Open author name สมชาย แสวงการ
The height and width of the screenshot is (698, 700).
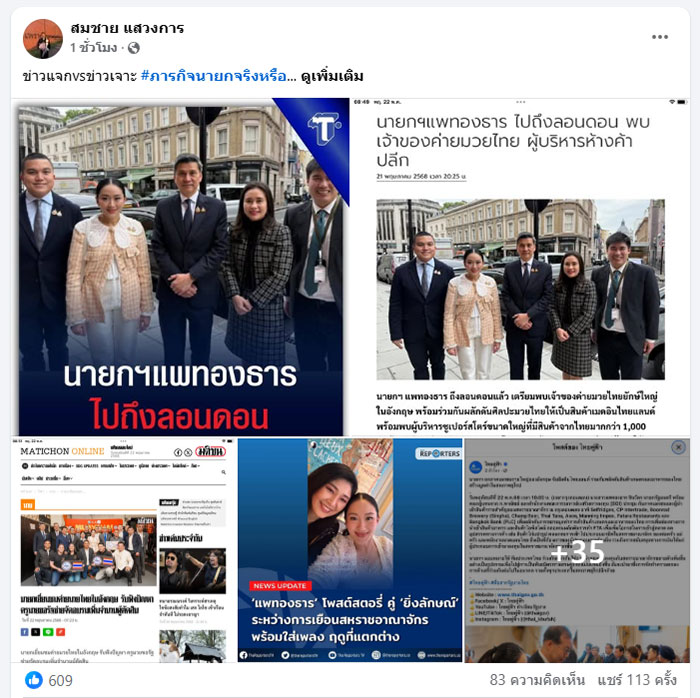point(127,28)
